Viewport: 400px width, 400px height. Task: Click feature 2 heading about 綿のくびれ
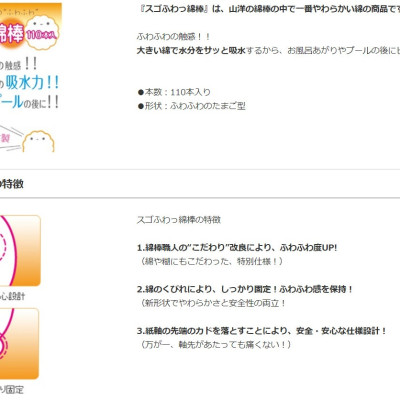point(245,289)
